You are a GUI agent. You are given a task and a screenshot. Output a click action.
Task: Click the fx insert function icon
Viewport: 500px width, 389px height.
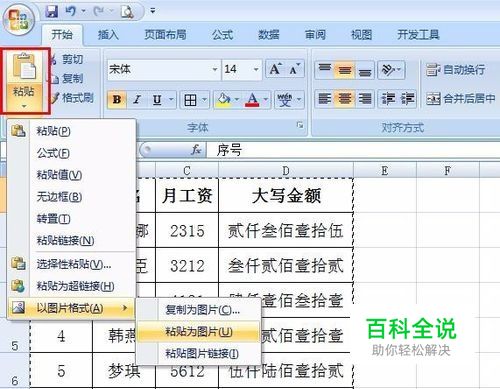(196, 150)
